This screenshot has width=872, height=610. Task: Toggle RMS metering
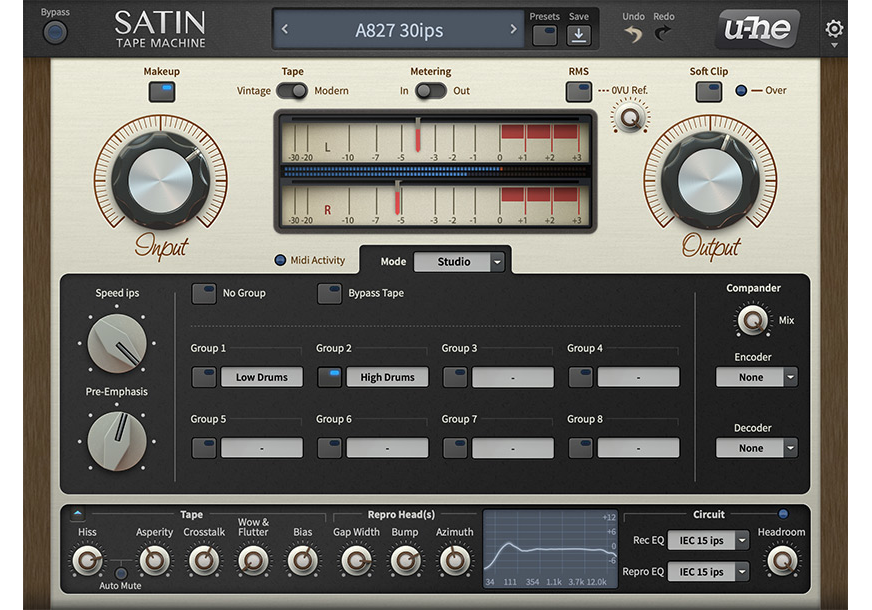(x=578, y=92)
